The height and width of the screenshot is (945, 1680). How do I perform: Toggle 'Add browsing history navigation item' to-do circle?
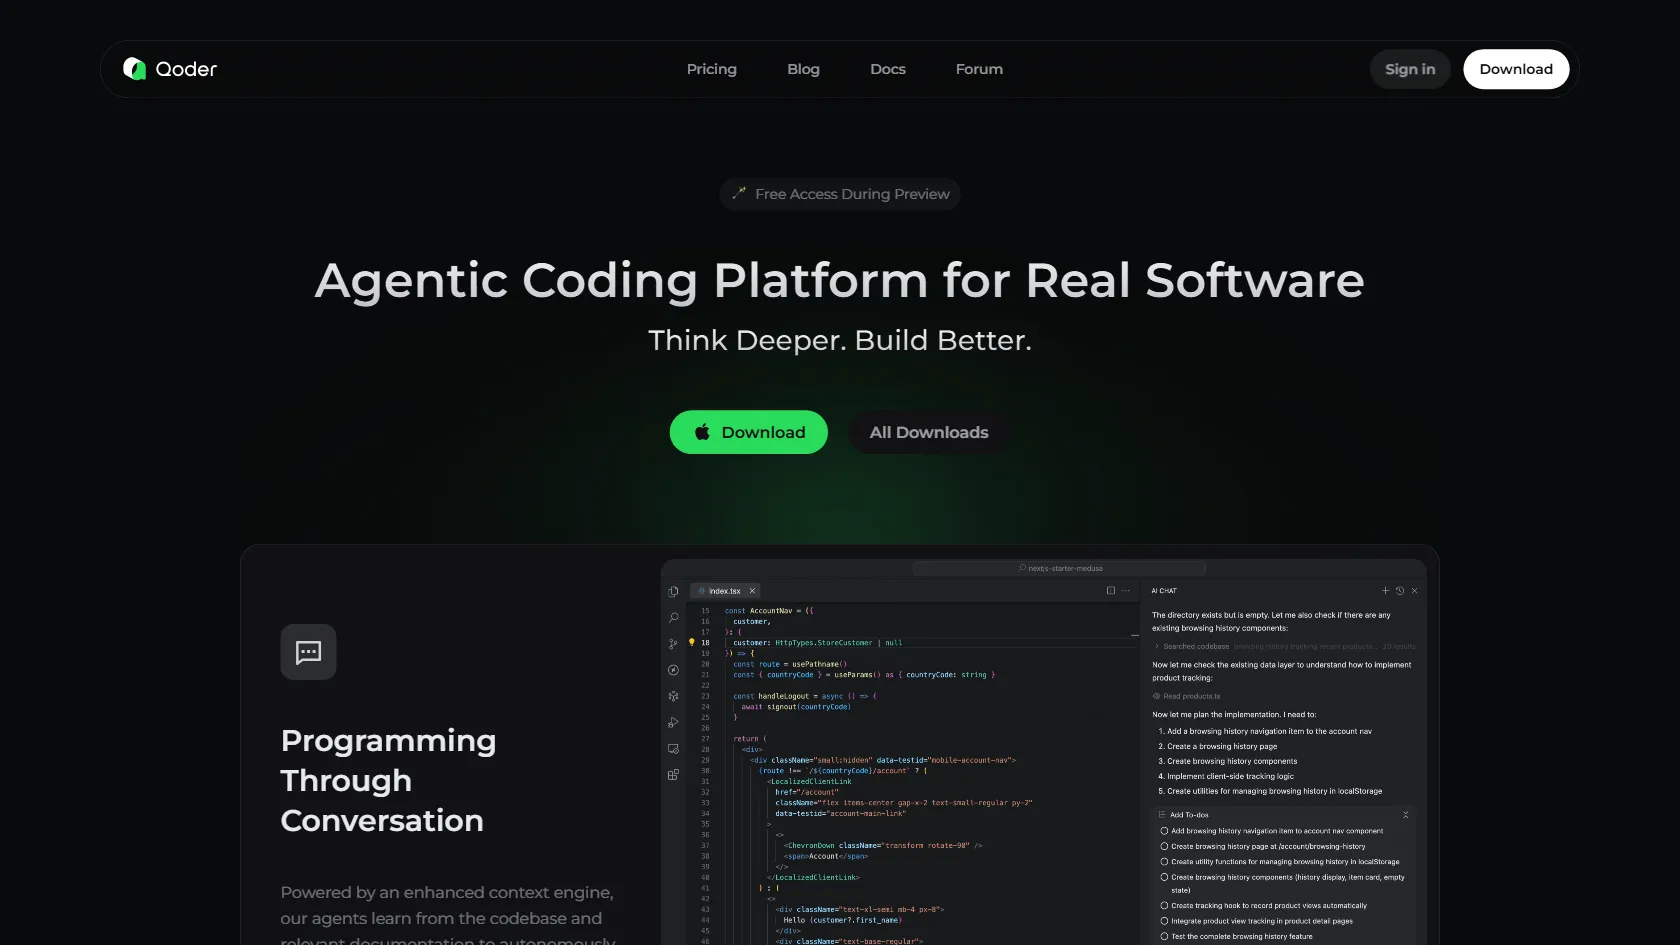click(1164, 831)
